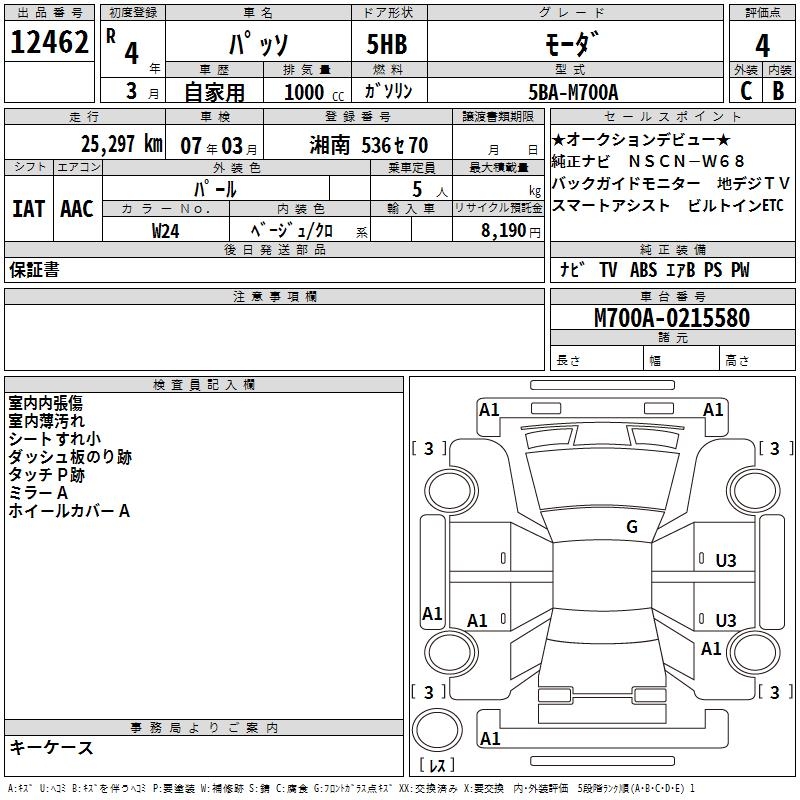Click the ★オークションデビュー★ sales point

(x=641, y=139)
